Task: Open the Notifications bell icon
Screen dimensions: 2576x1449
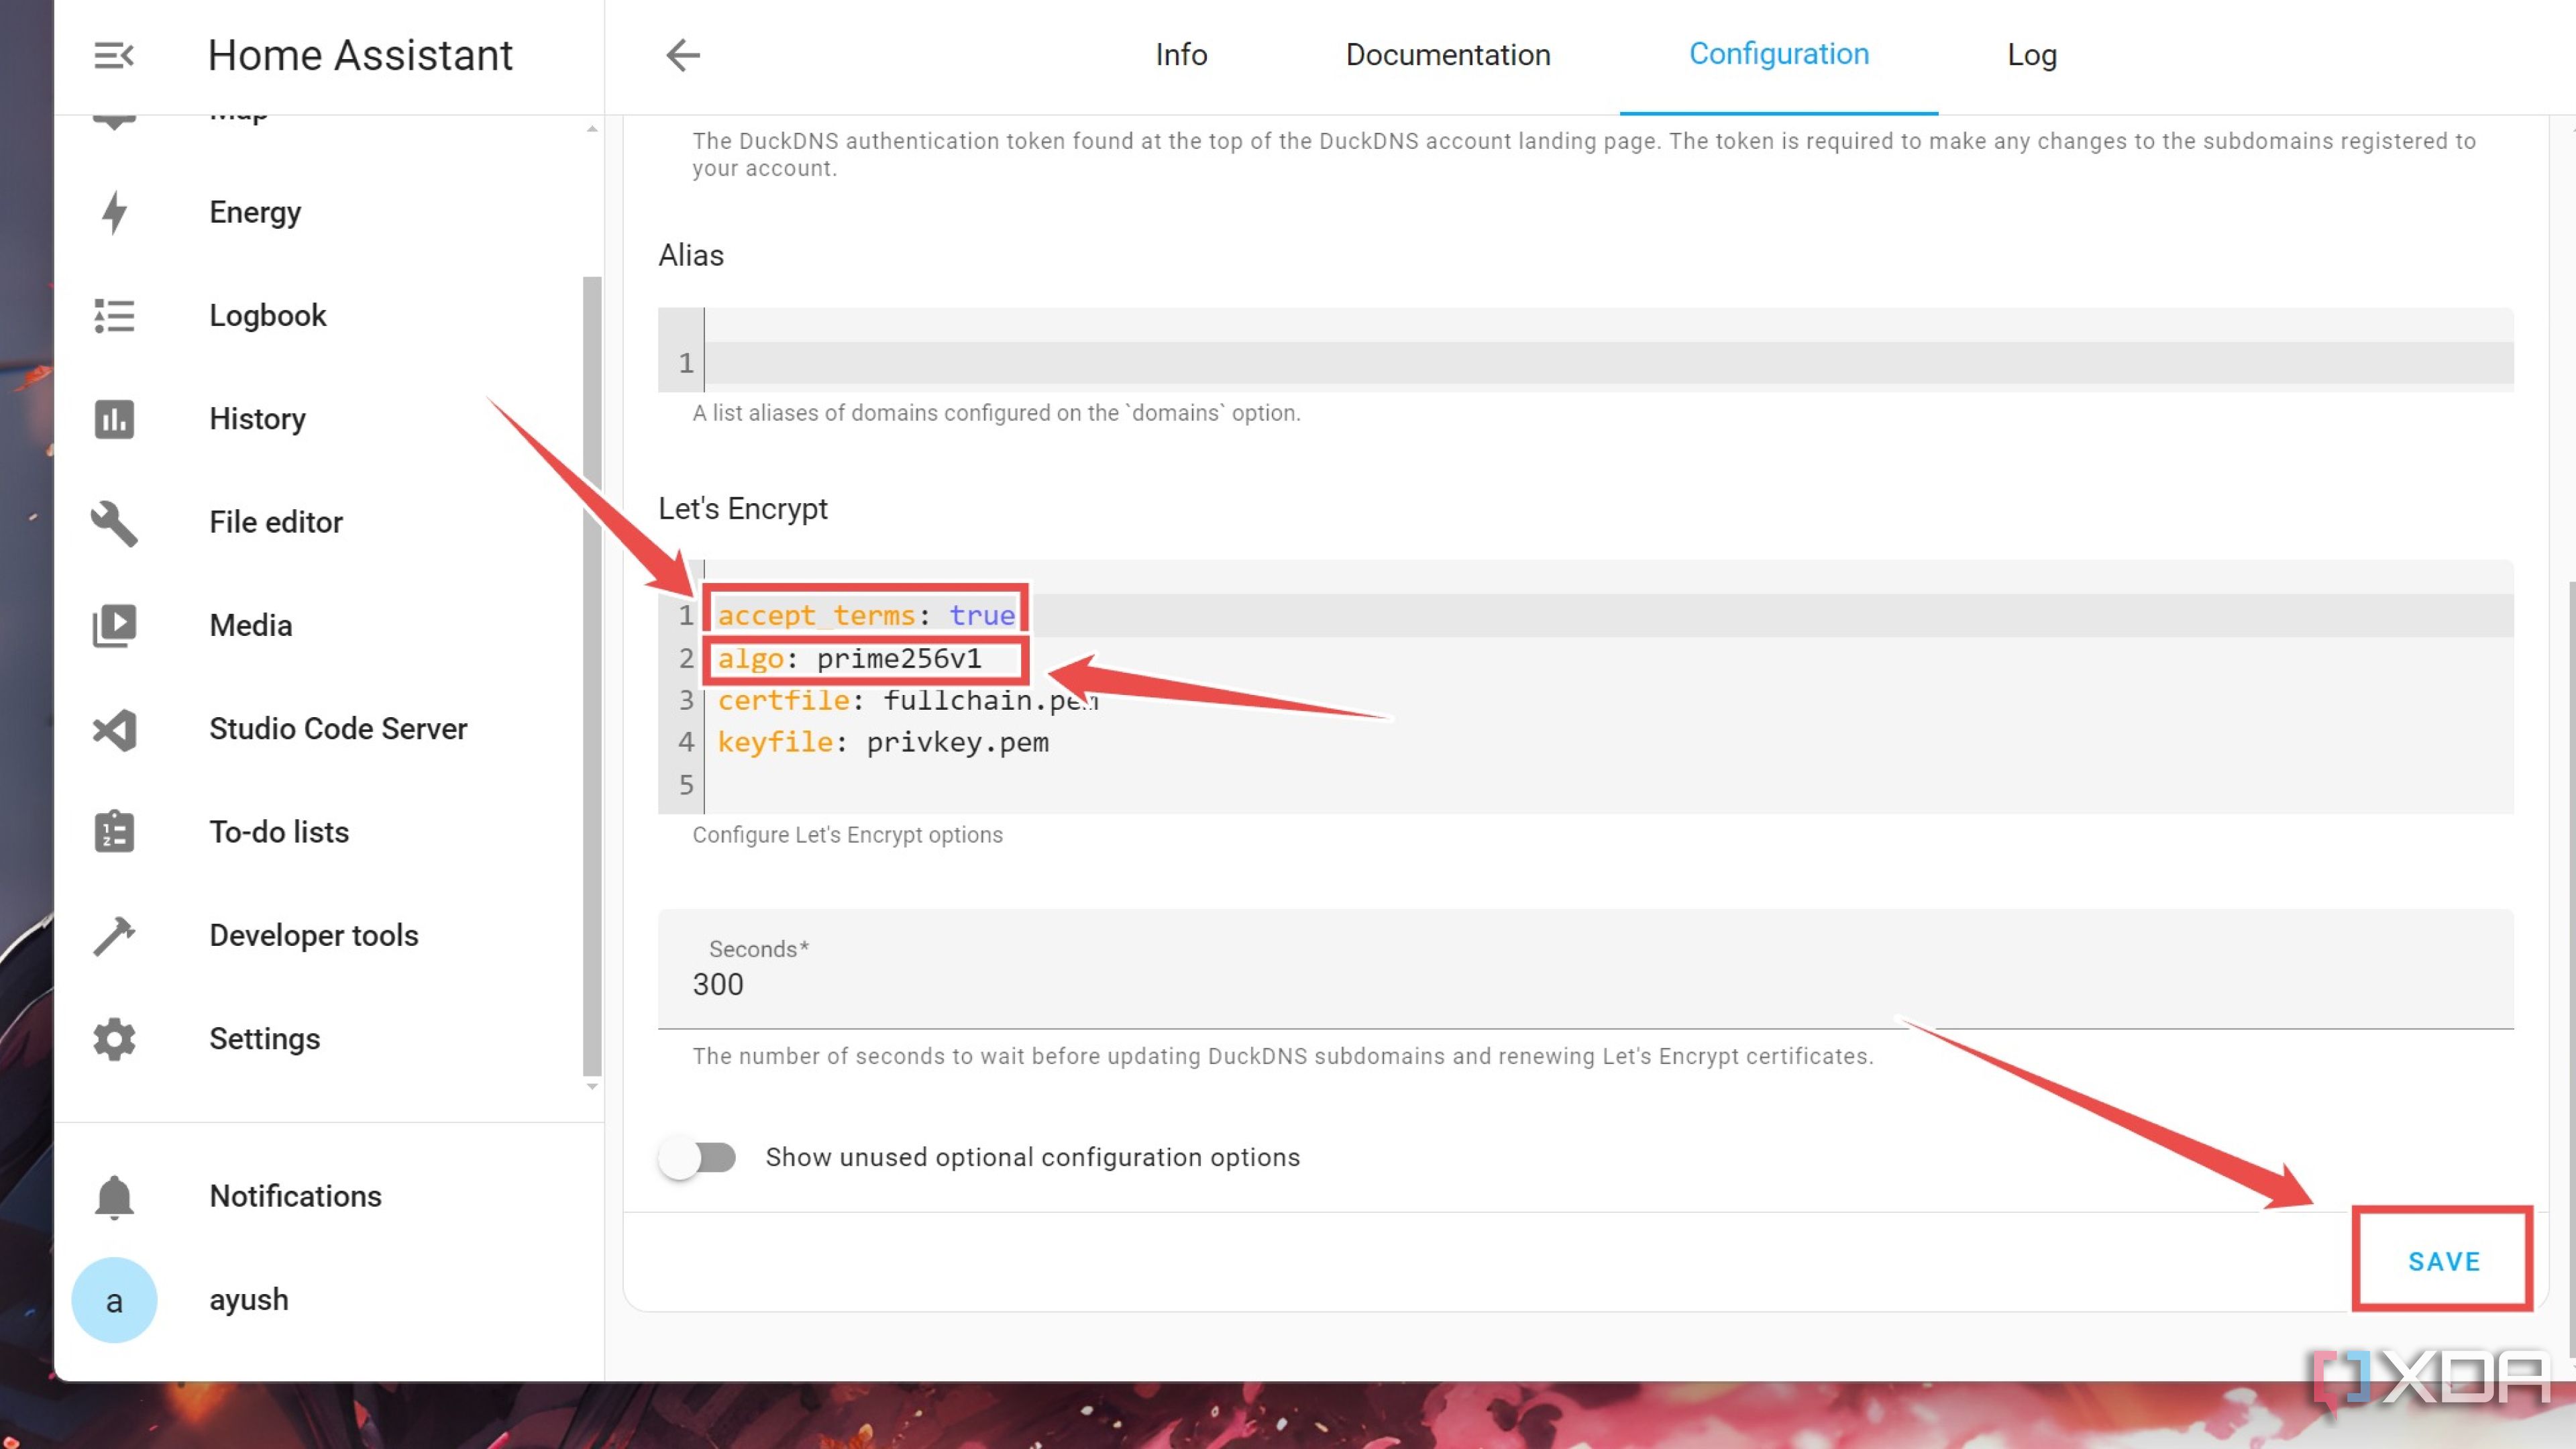Action: pyautogui.click(x=114, y=1196)
